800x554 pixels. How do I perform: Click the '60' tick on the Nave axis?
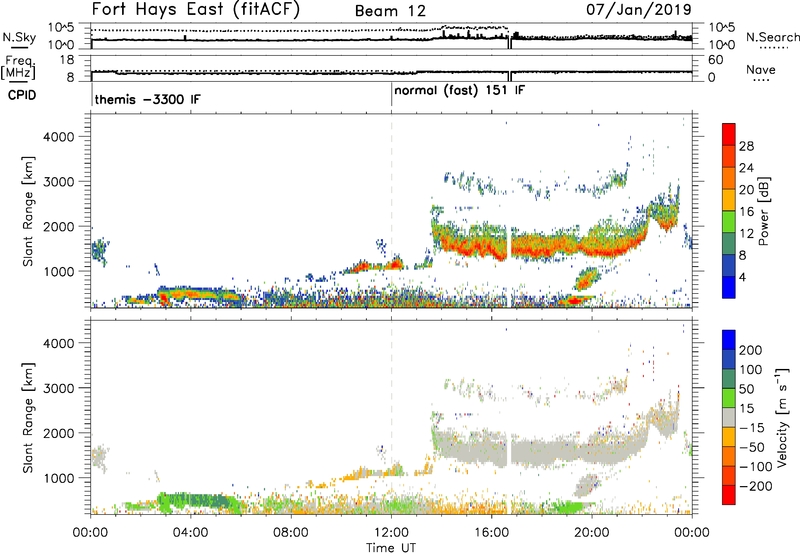coord(715,60)
